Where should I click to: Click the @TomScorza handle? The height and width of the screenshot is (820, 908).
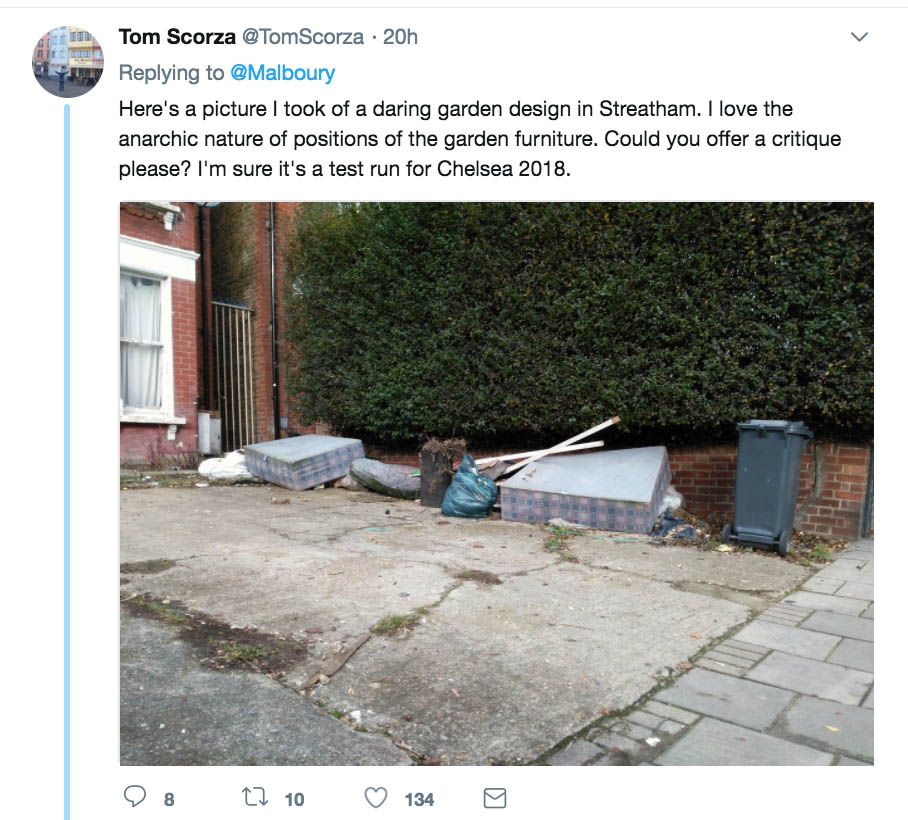click(303, 37)
